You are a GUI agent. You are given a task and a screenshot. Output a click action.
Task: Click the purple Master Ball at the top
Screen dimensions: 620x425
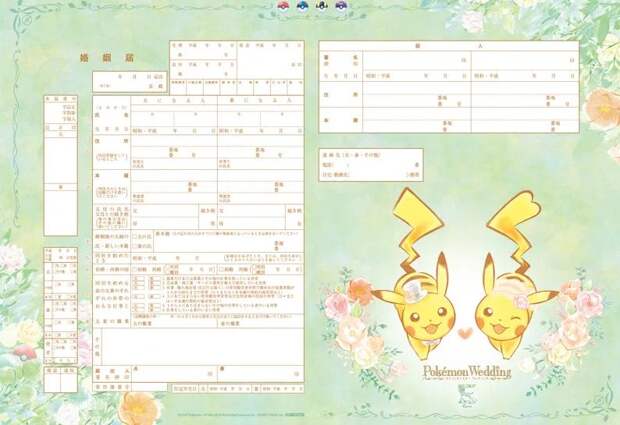[341, 5]
